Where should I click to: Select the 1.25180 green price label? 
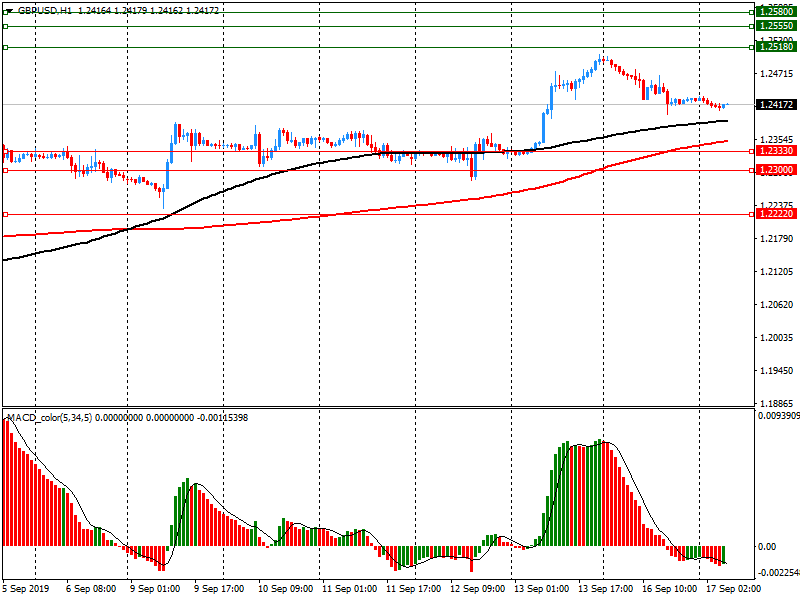(x=776, y=47)
